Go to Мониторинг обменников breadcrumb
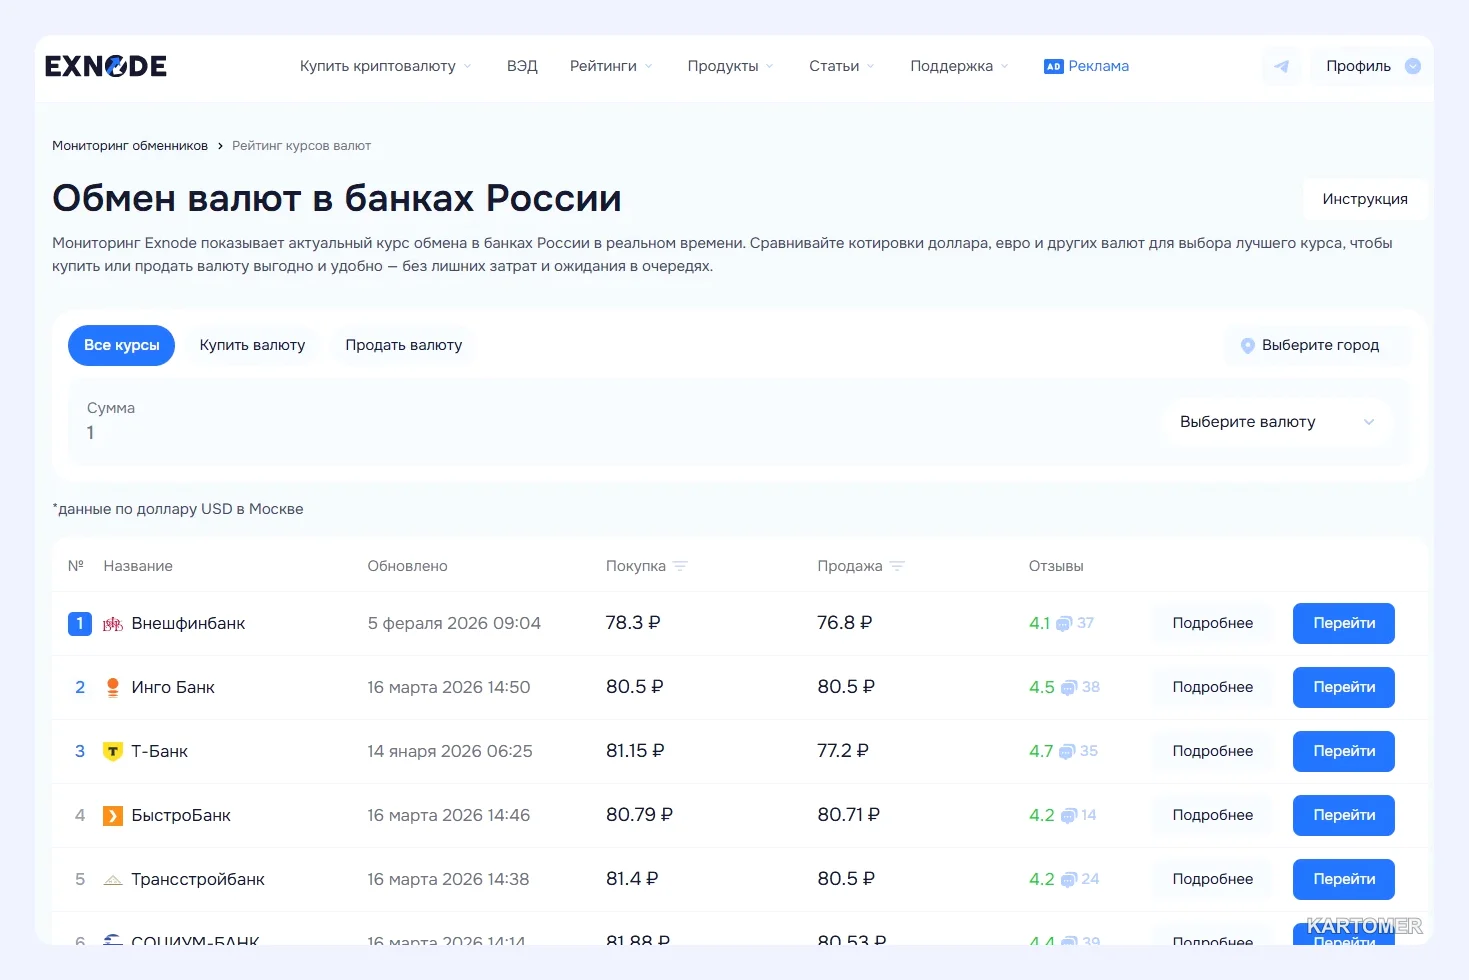Viewport: 1469px width, 980px height. (x=130, y=146)
